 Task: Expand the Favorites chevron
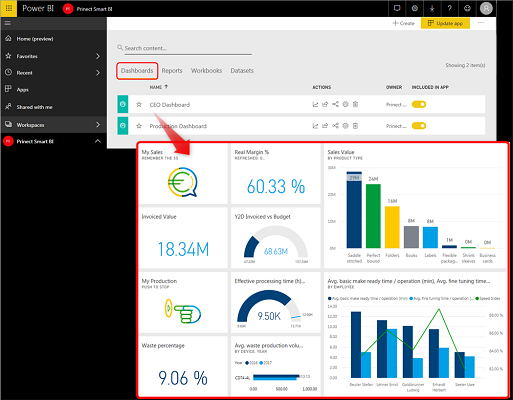98,56
